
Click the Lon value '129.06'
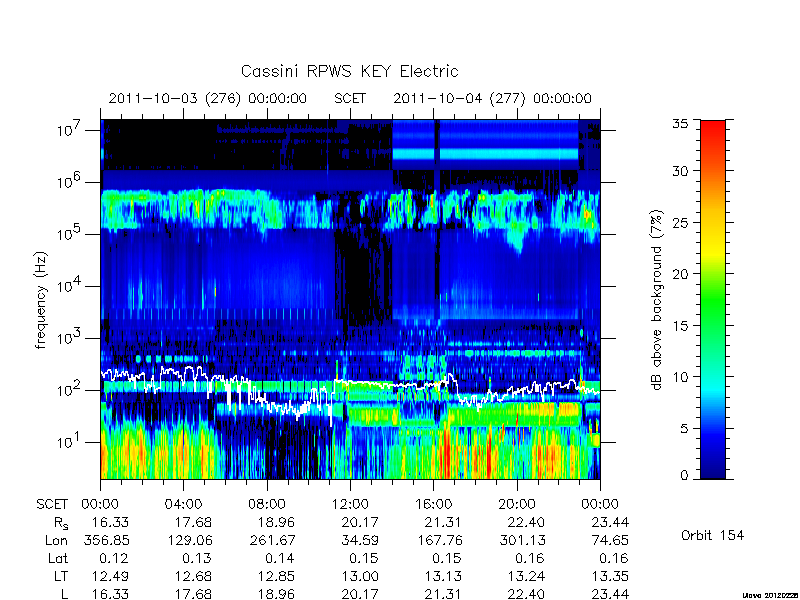[x=189, y=540]
